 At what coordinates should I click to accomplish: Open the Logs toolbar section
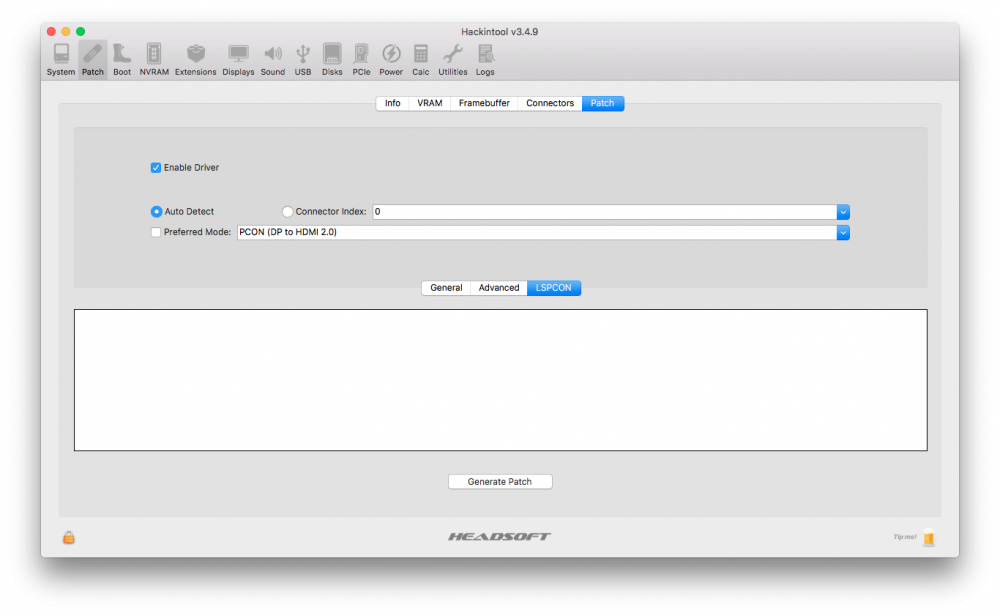(x=485, y=60)
